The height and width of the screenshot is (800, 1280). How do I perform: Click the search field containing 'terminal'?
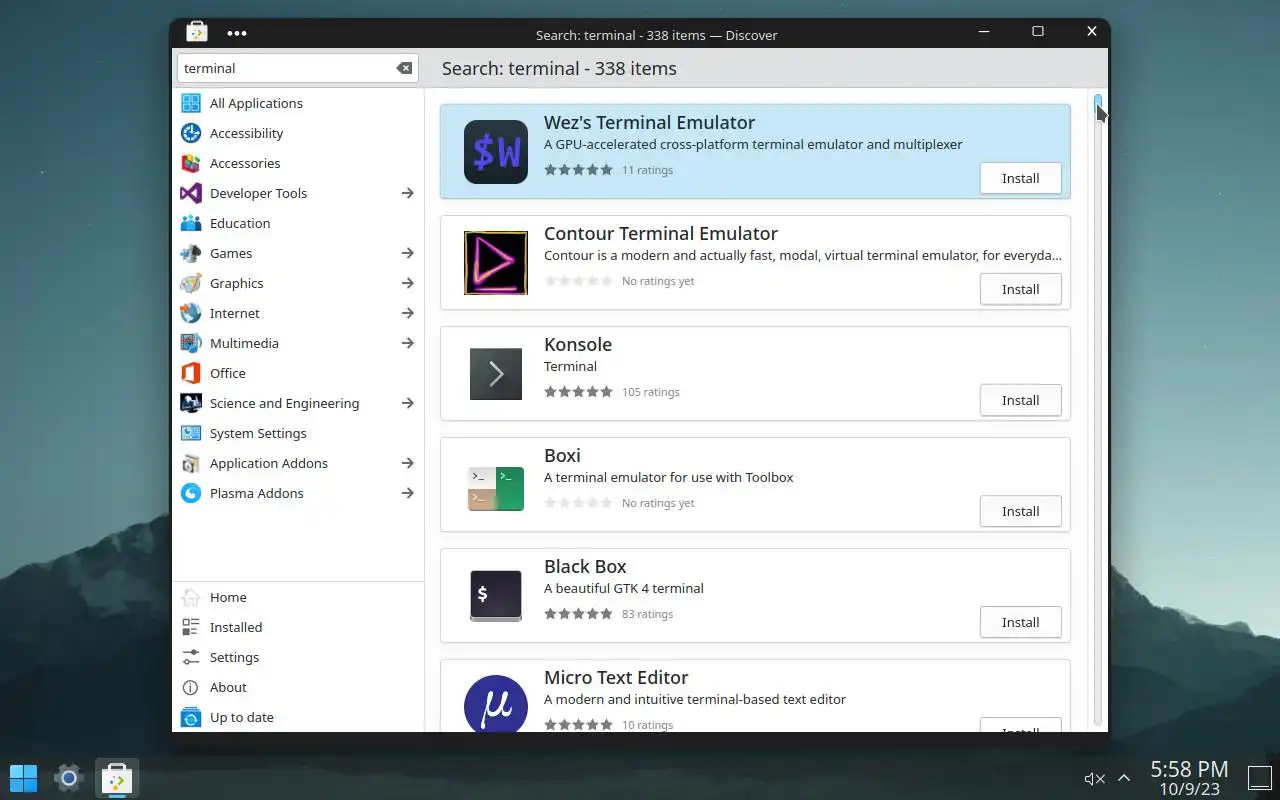(x=297, y=68)
